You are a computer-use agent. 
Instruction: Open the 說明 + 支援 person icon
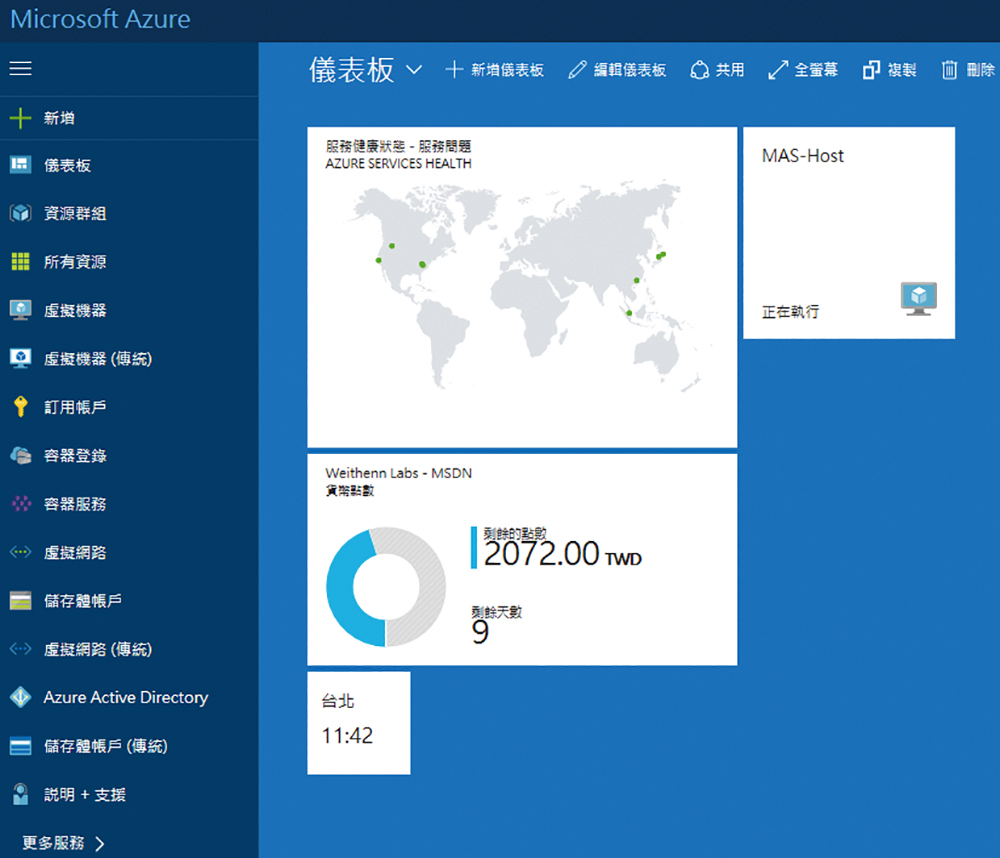(x=20, y=794)
